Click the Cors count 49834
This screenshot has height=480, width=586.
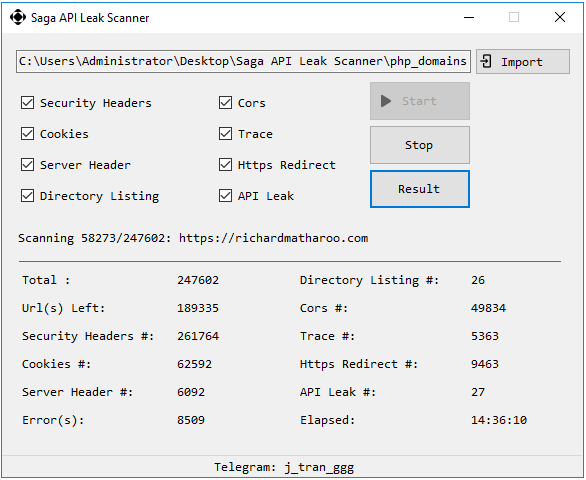click(x=488, y=308)
